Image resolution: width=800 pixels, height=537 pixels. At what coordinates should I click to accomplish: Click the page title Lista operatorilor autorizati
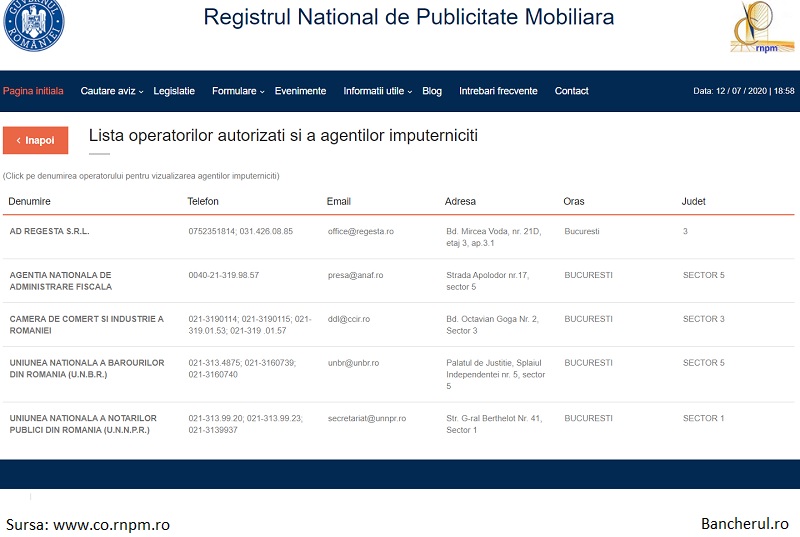(x=283, y=136)
